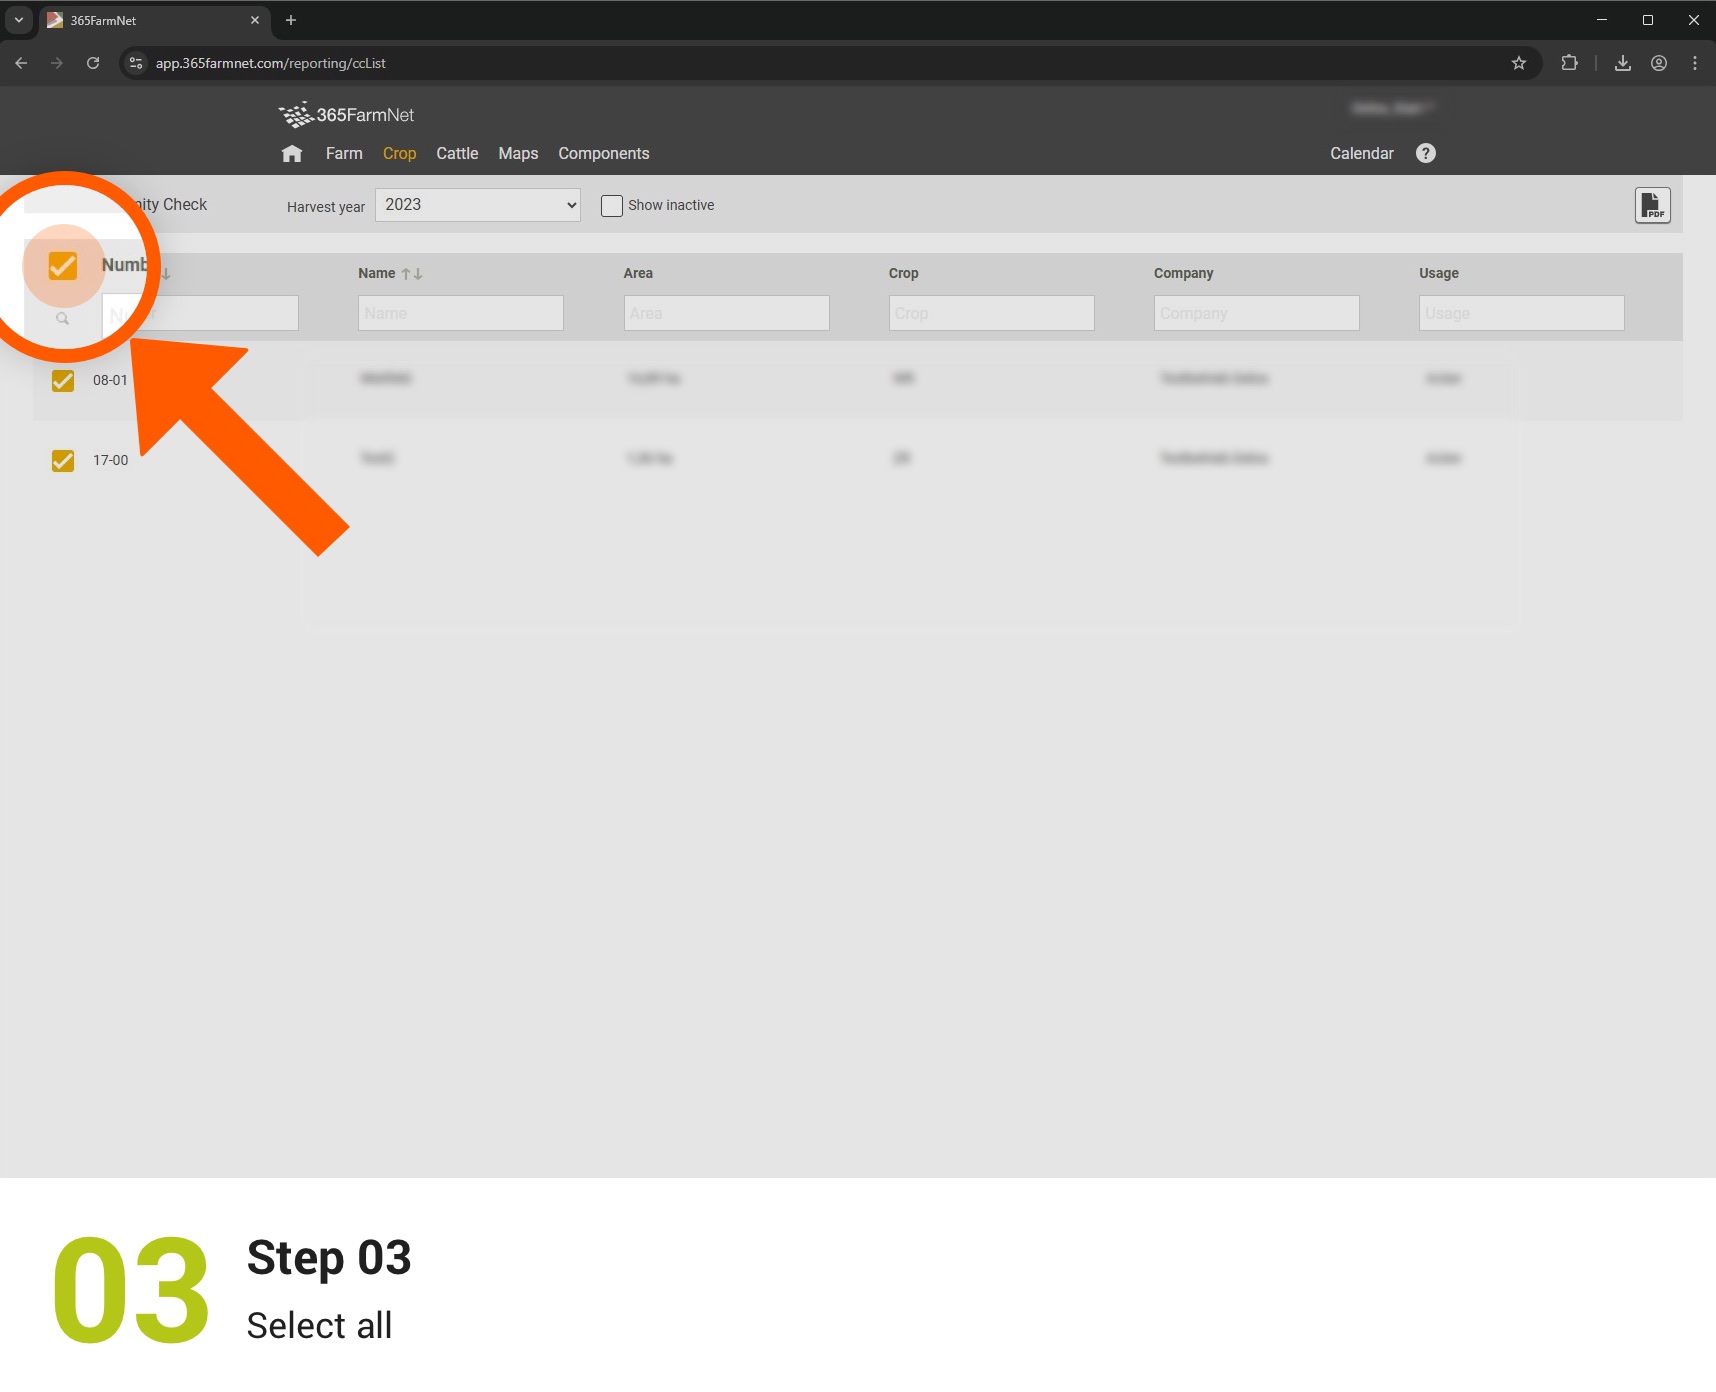Uncheck the row 08-01 checkbox

(63, 381)
